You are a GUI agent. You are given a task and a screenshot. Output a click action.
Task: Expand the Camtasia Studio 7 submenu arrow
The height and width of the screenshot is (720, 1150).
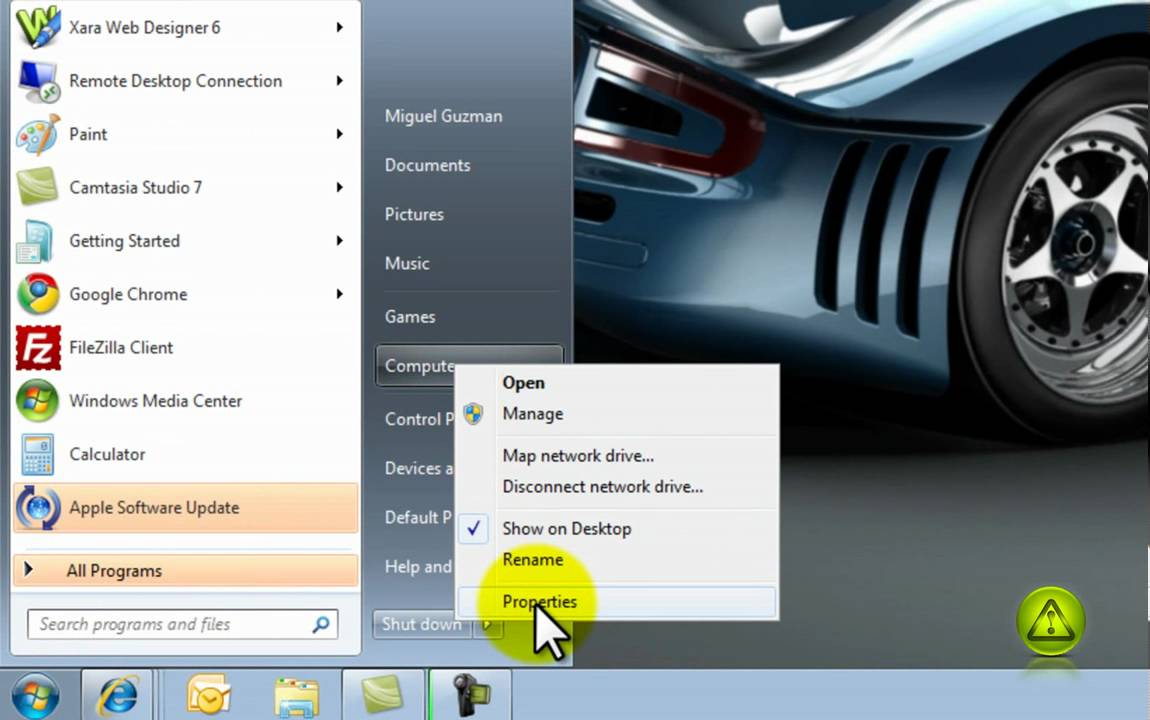click(340, 188)
